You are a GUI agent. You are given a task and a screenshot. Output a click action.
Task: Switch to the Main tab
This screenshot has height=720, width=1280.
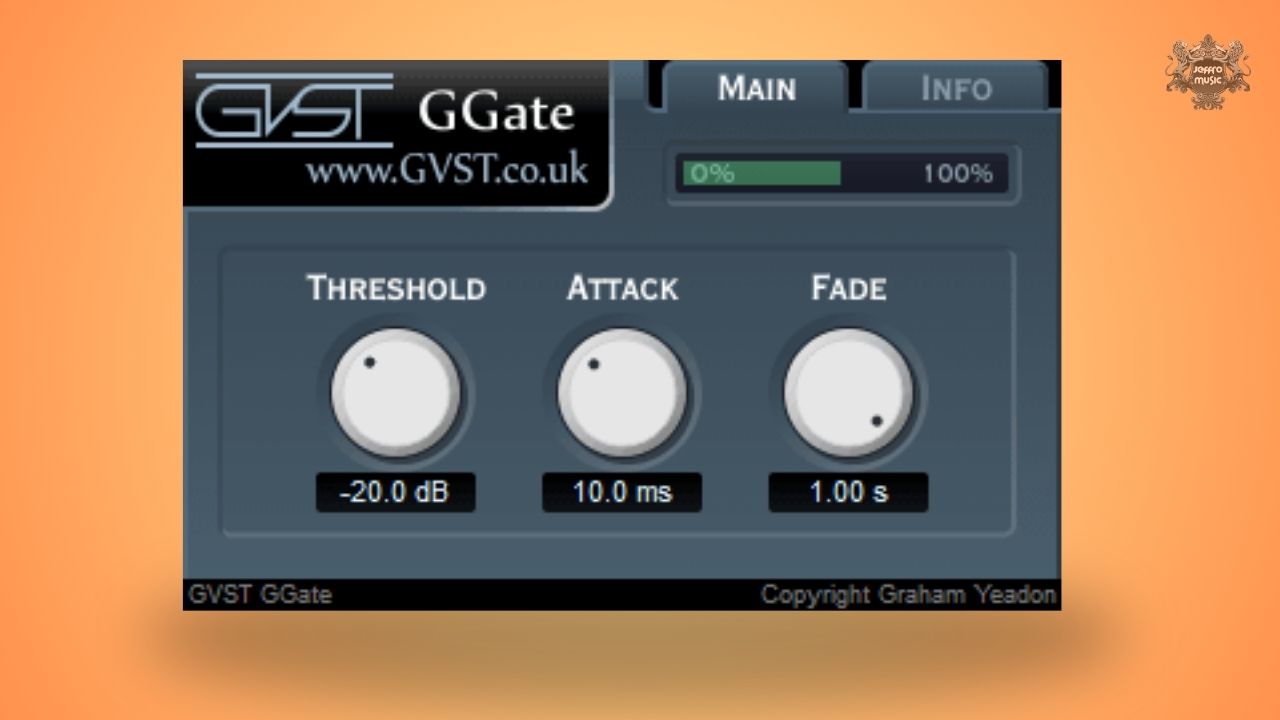pyautogui.click(x=756, y=88)
